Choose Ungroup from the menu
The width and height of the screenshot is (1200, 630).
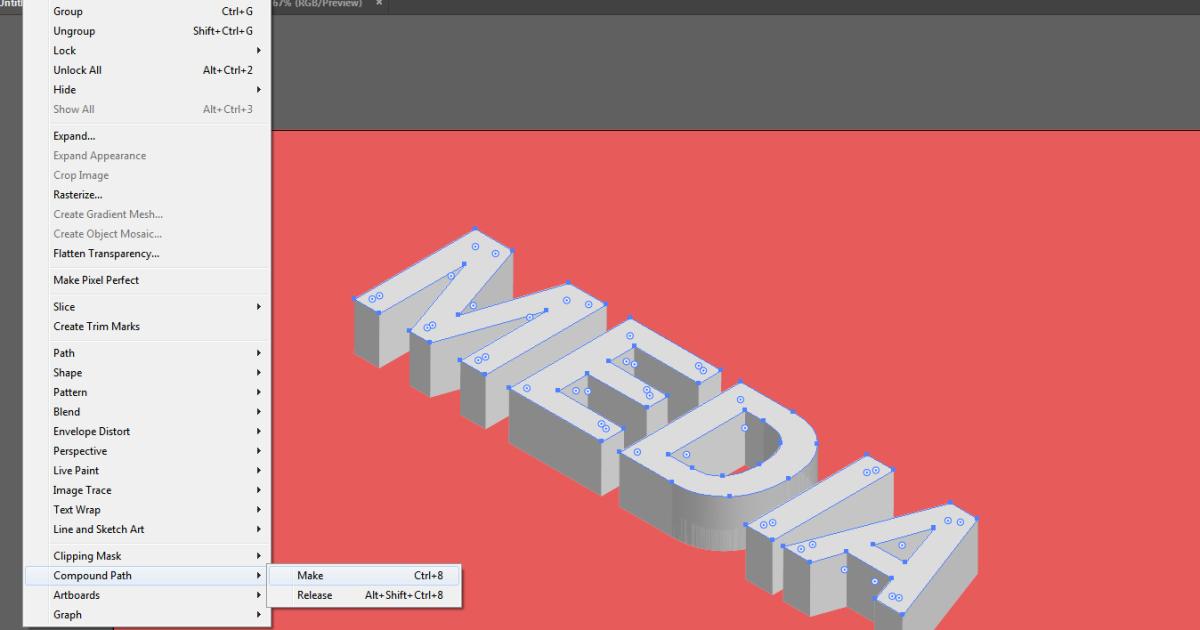point(73,31)
